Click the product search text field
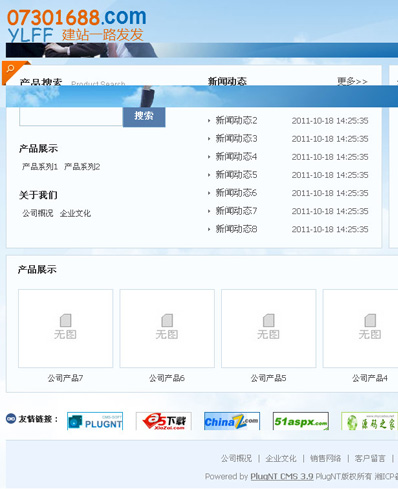The width and height of the screenshot is (398, 489). [x=71, y=117]
